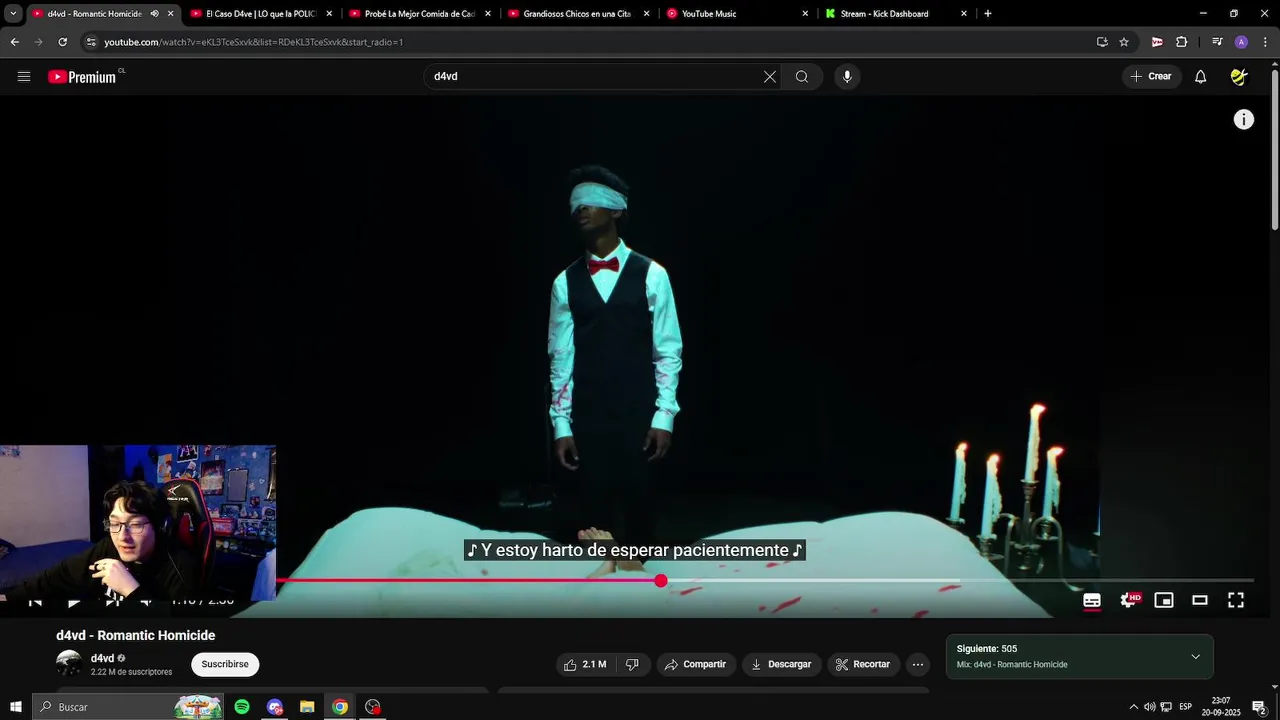Mute the video player volume
Image resolution: width=1280 pixels, height=720 pixels.
[146, 601]
